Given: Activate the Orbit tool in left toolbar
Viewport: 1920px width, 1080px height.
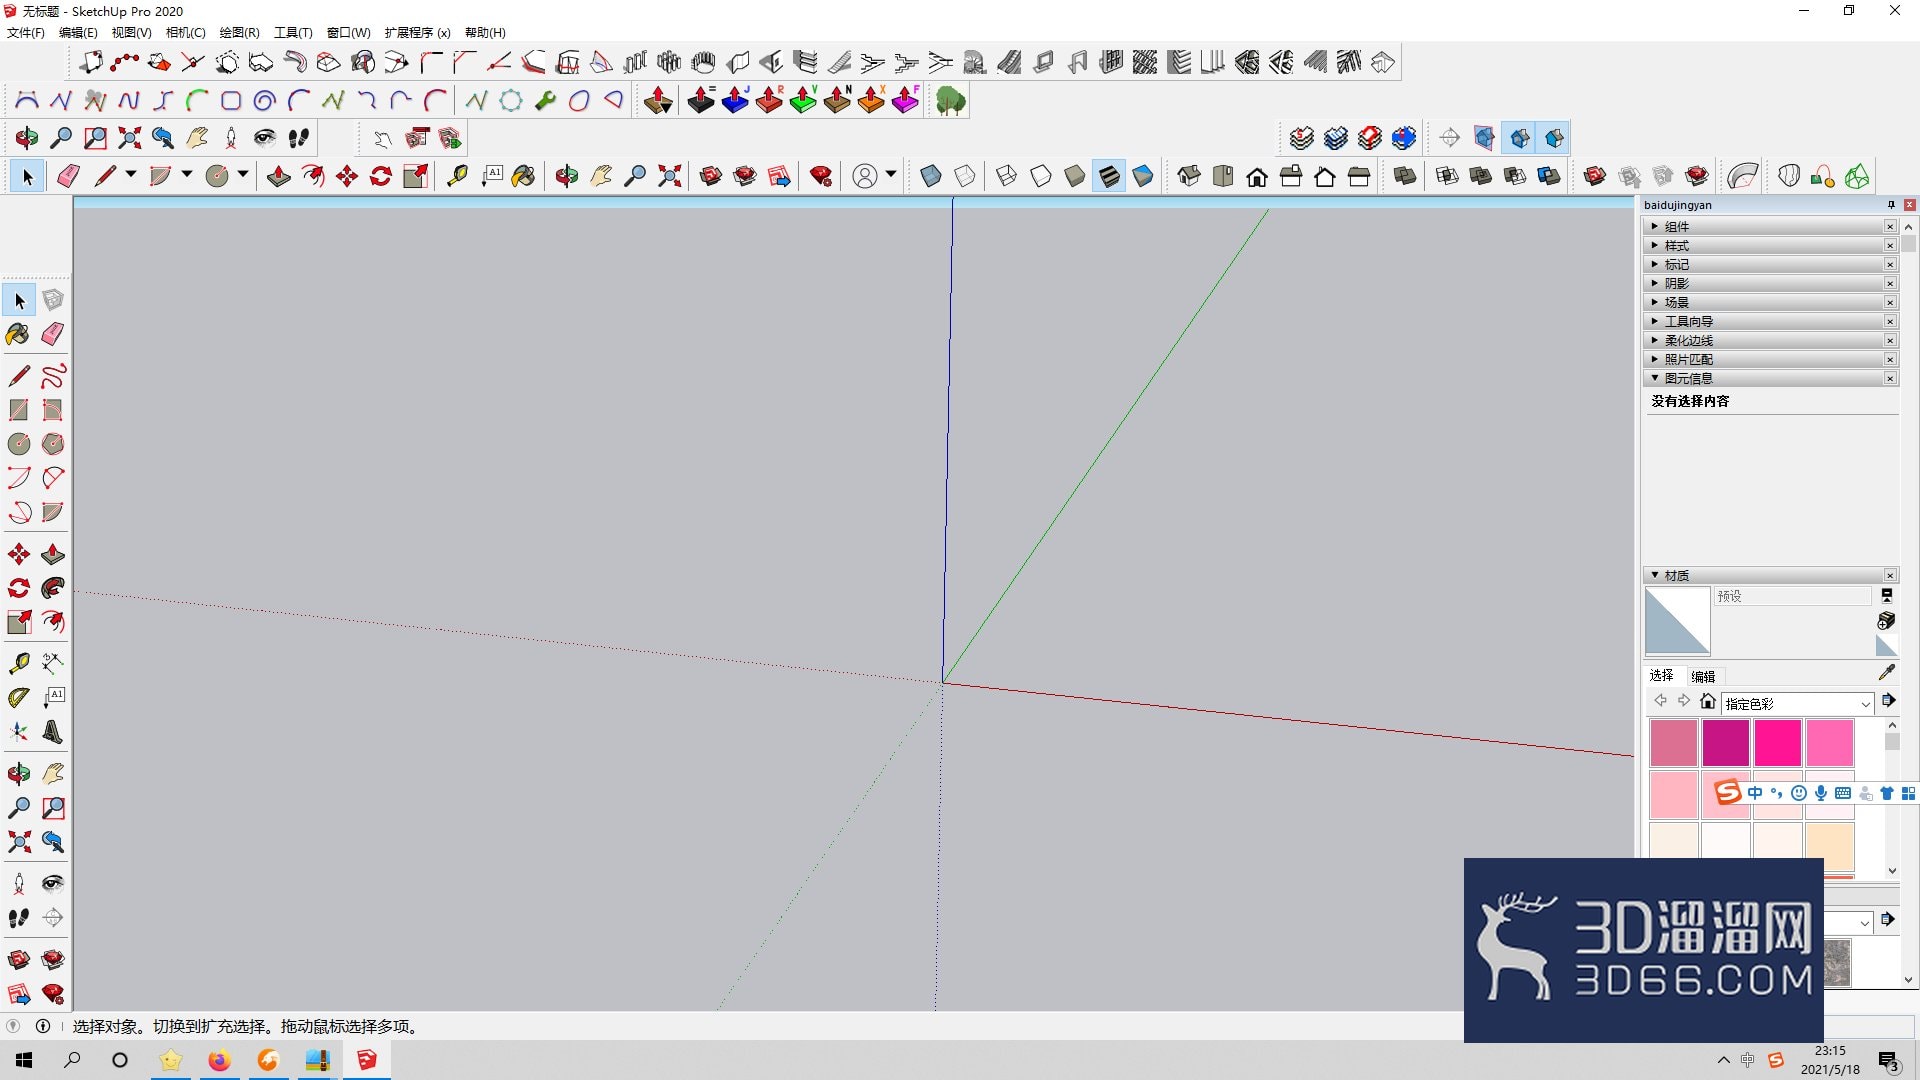Looking at the screenshot, I should point(18,774).
